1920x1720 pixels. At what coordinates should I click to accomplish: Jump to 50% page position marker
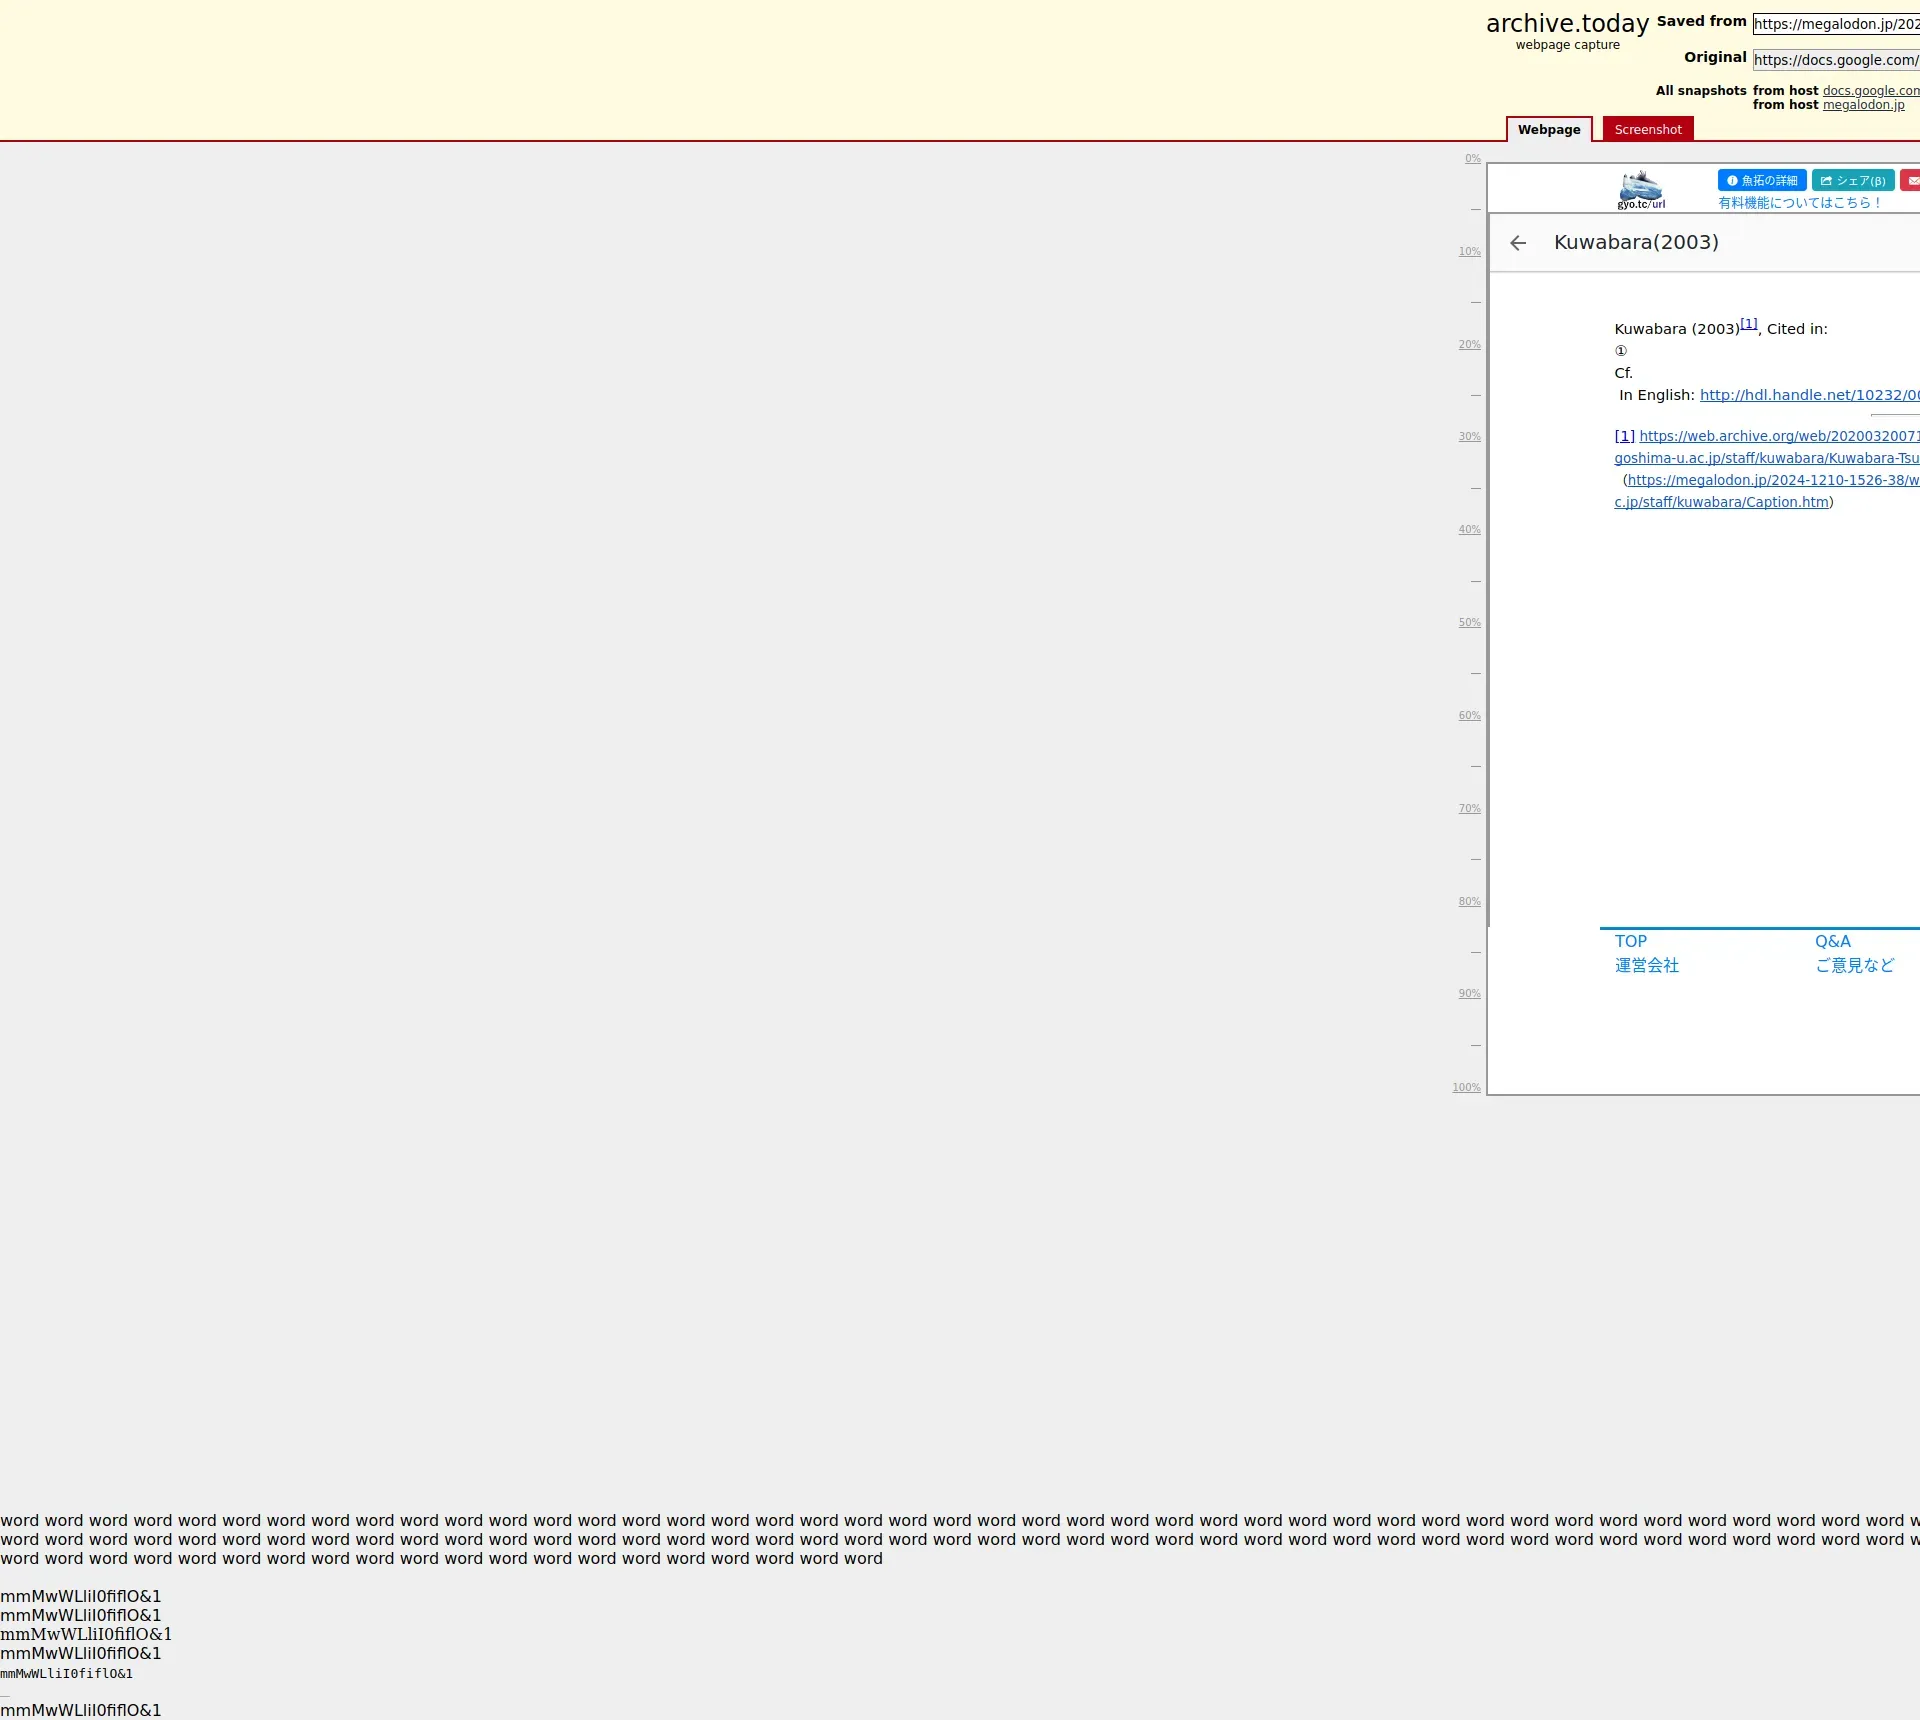[x=1469, y=623]
